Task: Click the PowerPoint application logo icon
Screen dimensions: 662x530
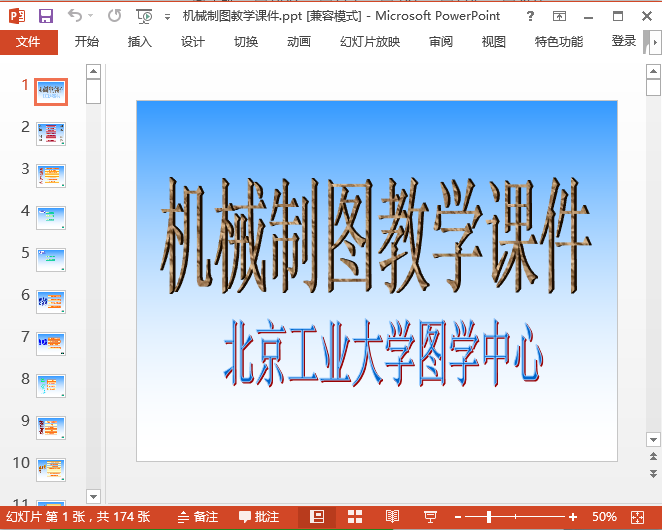Action: [x=17, y=16]
